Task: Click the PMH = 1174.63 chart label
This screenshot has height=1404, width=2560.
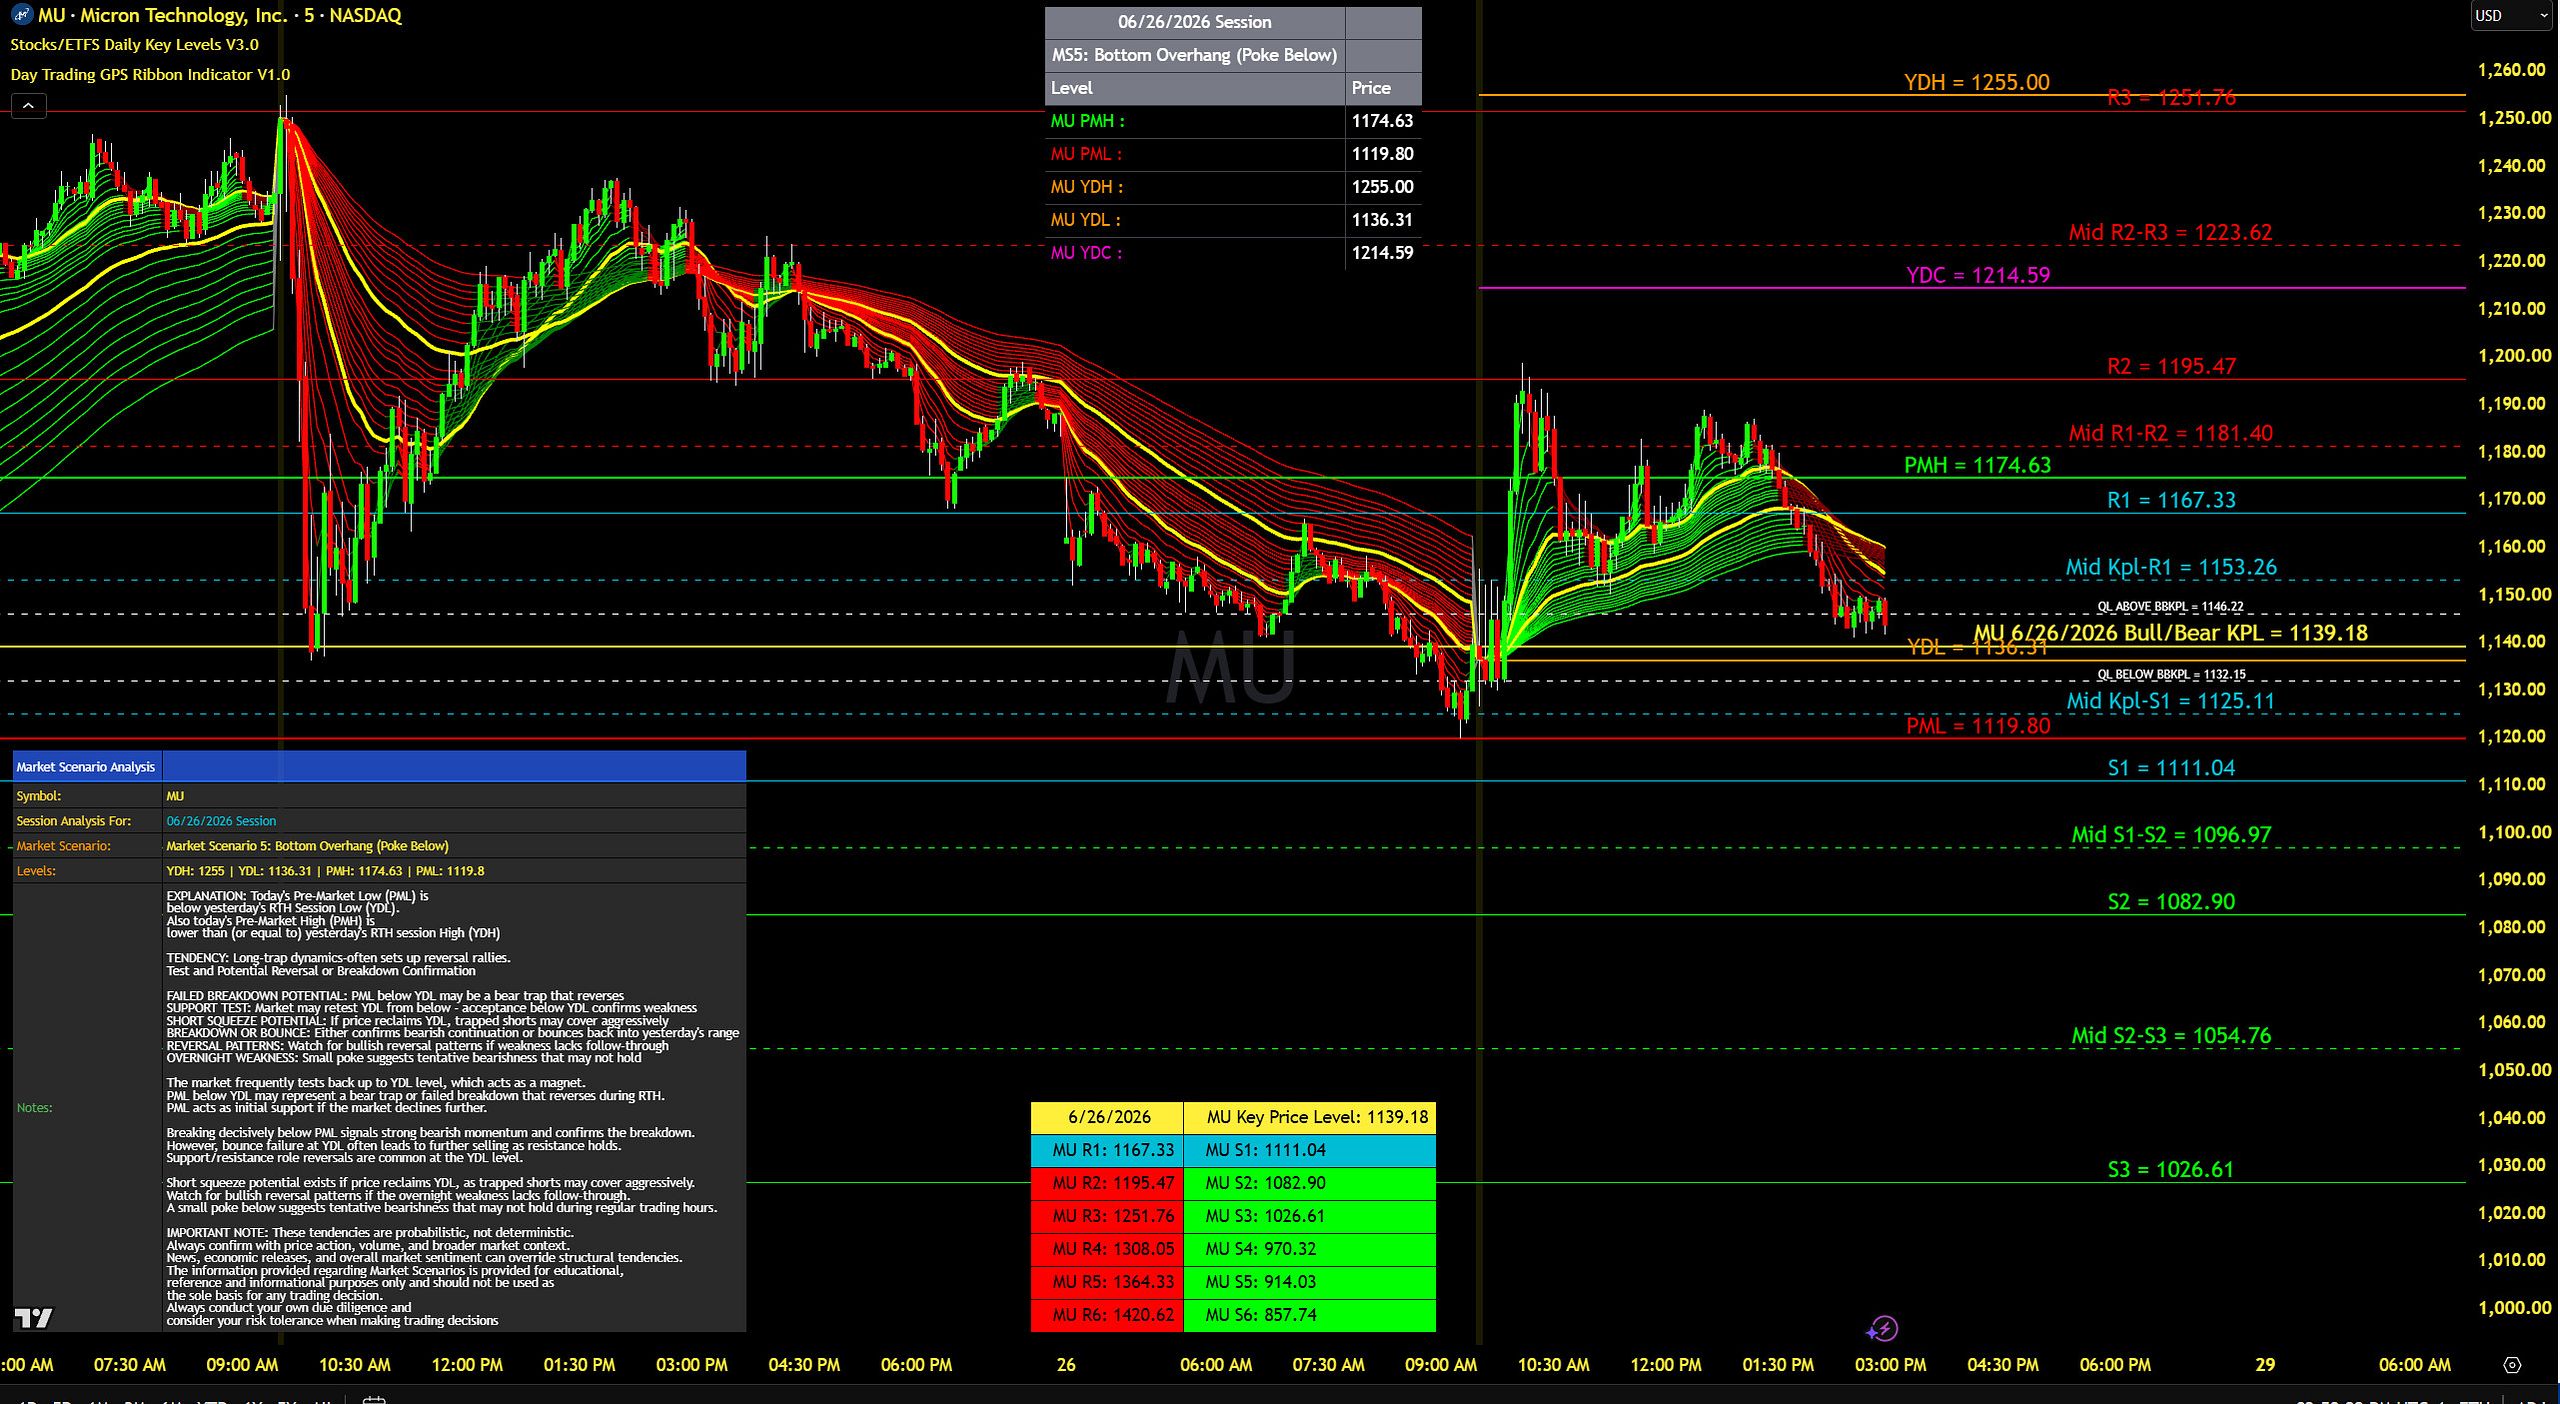Action: [x=1977, y=465]
